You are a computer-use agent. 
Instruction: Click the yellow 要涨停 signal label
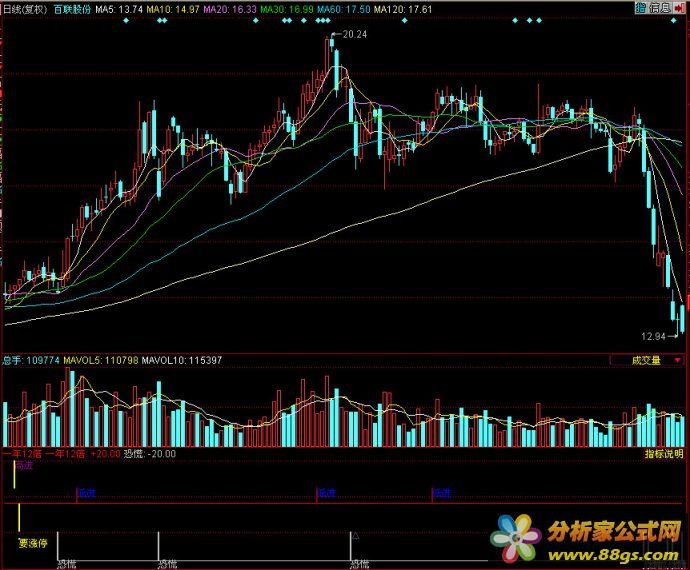(x=33, y=543)
